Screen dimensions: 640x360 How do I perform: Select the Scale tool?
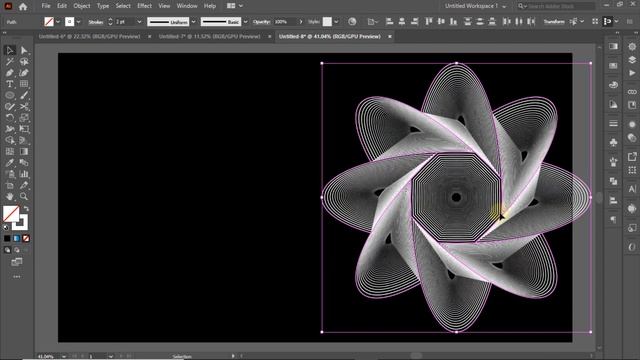24,118
